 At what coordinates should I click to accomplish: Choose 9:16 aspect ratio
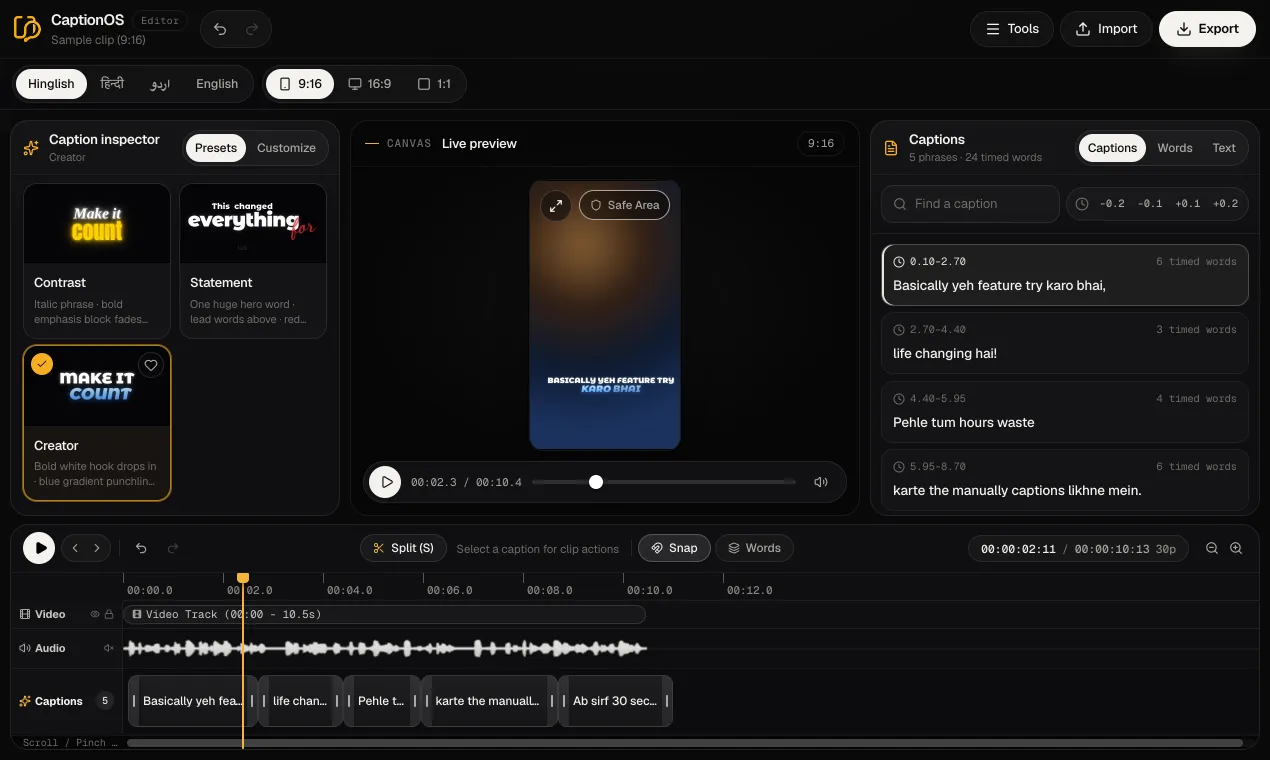(300, 84)
